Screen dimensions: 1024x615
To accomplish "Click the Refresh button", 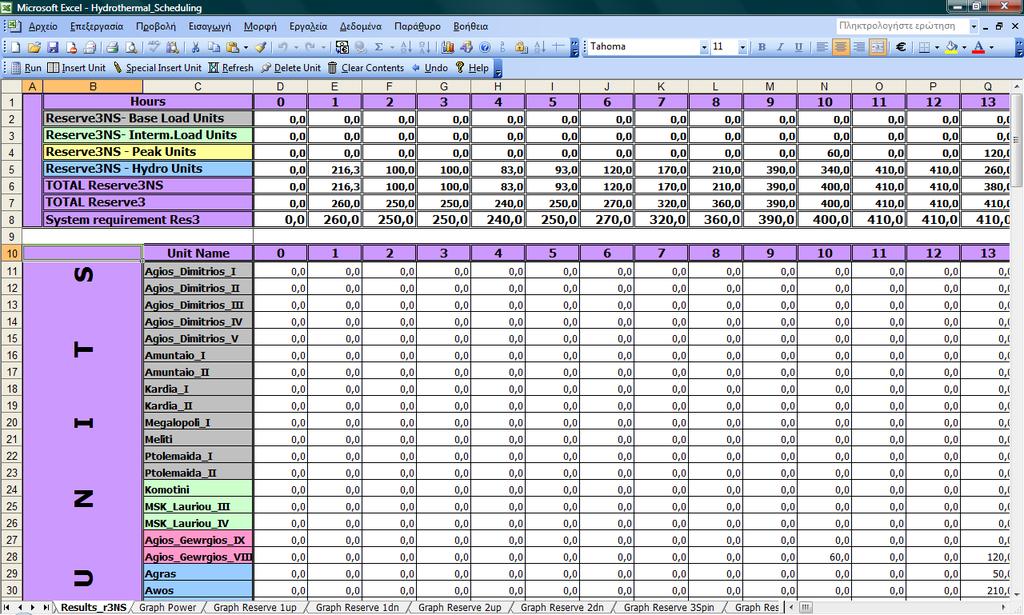I will coord(231,68).
